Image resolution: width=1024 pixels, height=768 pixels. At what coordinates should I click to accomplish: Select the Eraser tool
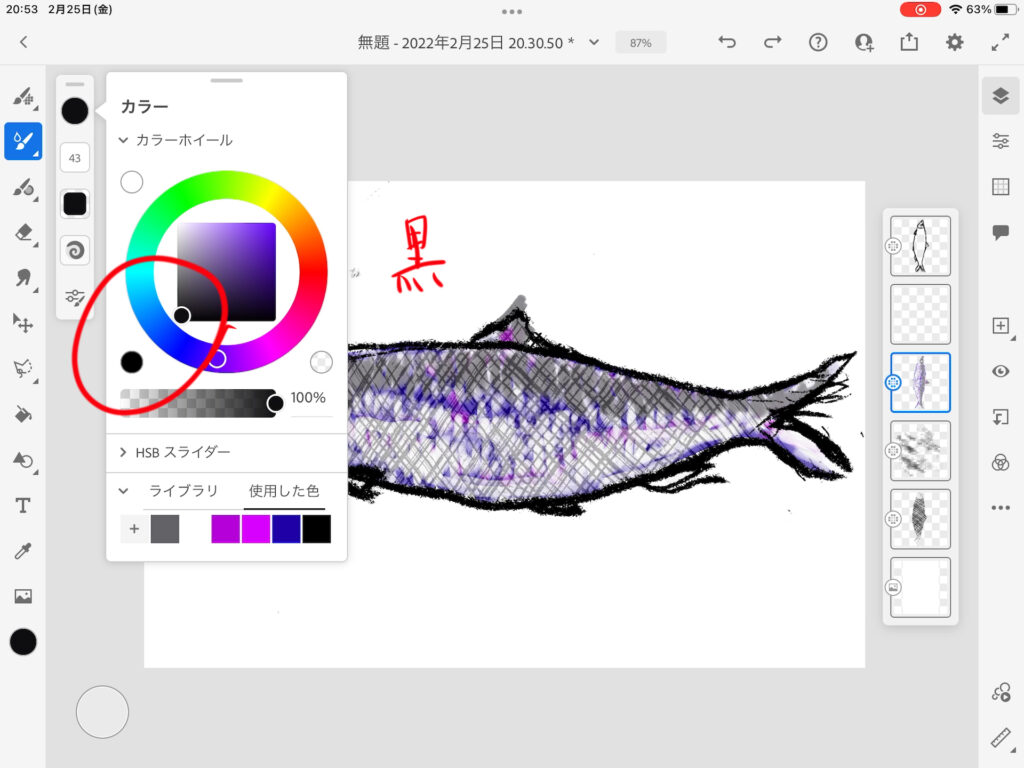(x=23, y=232)
